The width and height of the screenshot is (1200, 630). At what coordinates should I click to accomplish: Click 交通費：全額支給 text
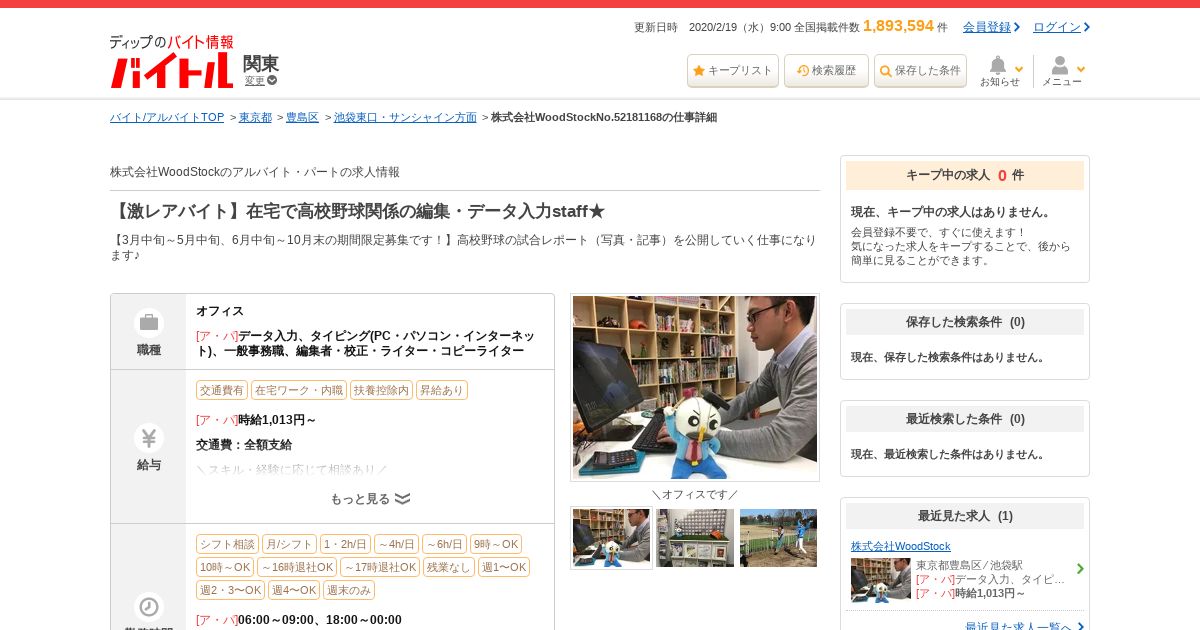(244, 445)
